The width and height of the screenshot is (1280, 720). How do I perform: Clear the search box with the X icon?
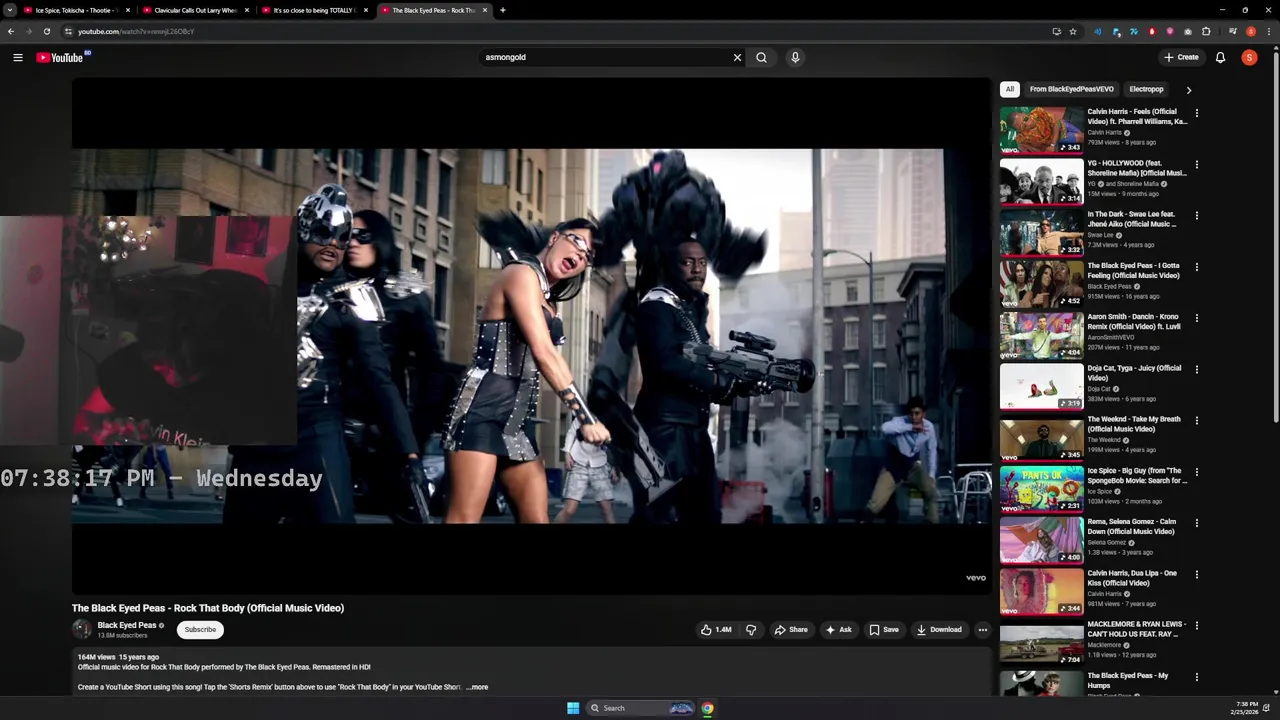(737, 57)
